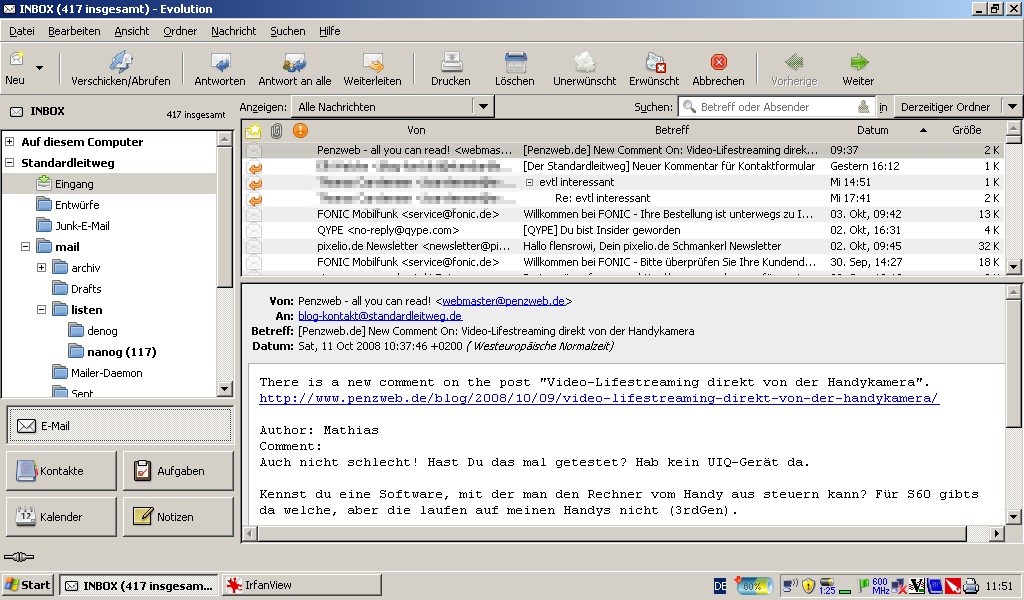
Task: Open the penzweb.de blog post link
Action: click(599, 398)
